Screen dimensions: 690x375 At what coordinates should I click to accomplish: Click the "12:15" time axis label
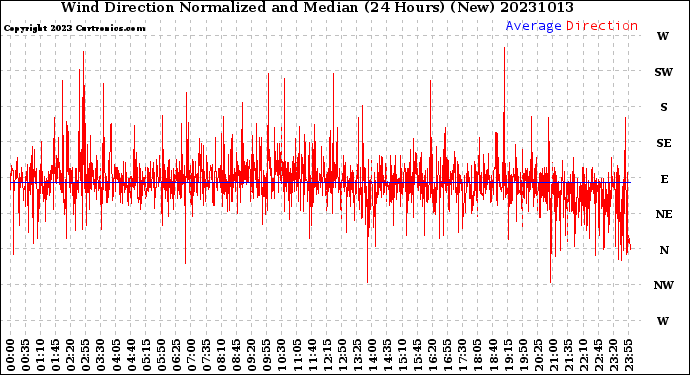click(x=327, y=355)
